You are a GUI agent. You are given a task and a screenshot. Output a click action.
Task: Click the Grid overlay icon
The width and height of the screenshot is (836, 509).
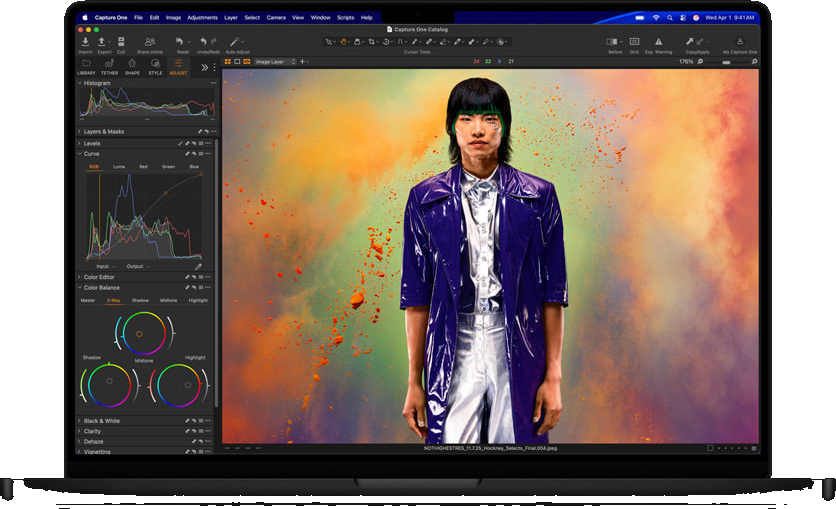click(x=634, y=42)
